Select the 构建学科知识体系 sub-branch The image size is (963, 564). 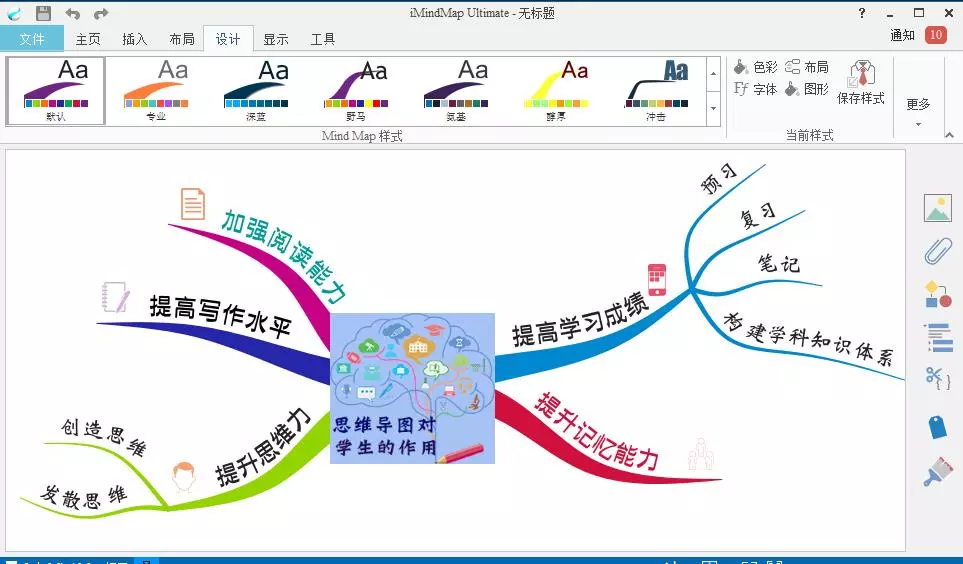808,339
